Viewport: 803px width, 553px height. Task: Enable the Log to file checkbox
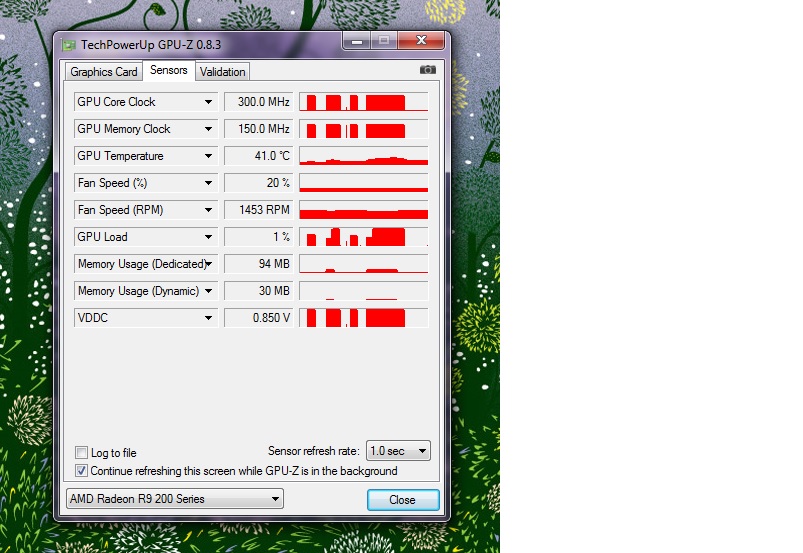point(81,453)
